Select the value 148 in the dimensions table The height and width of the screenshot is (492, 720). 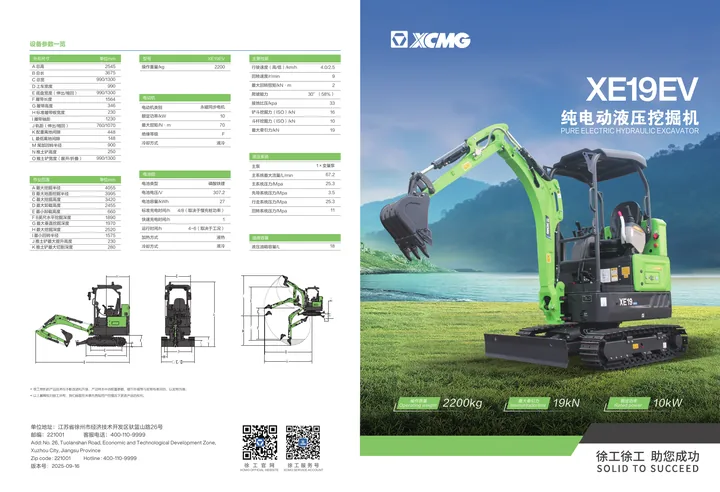coord(112,138)
